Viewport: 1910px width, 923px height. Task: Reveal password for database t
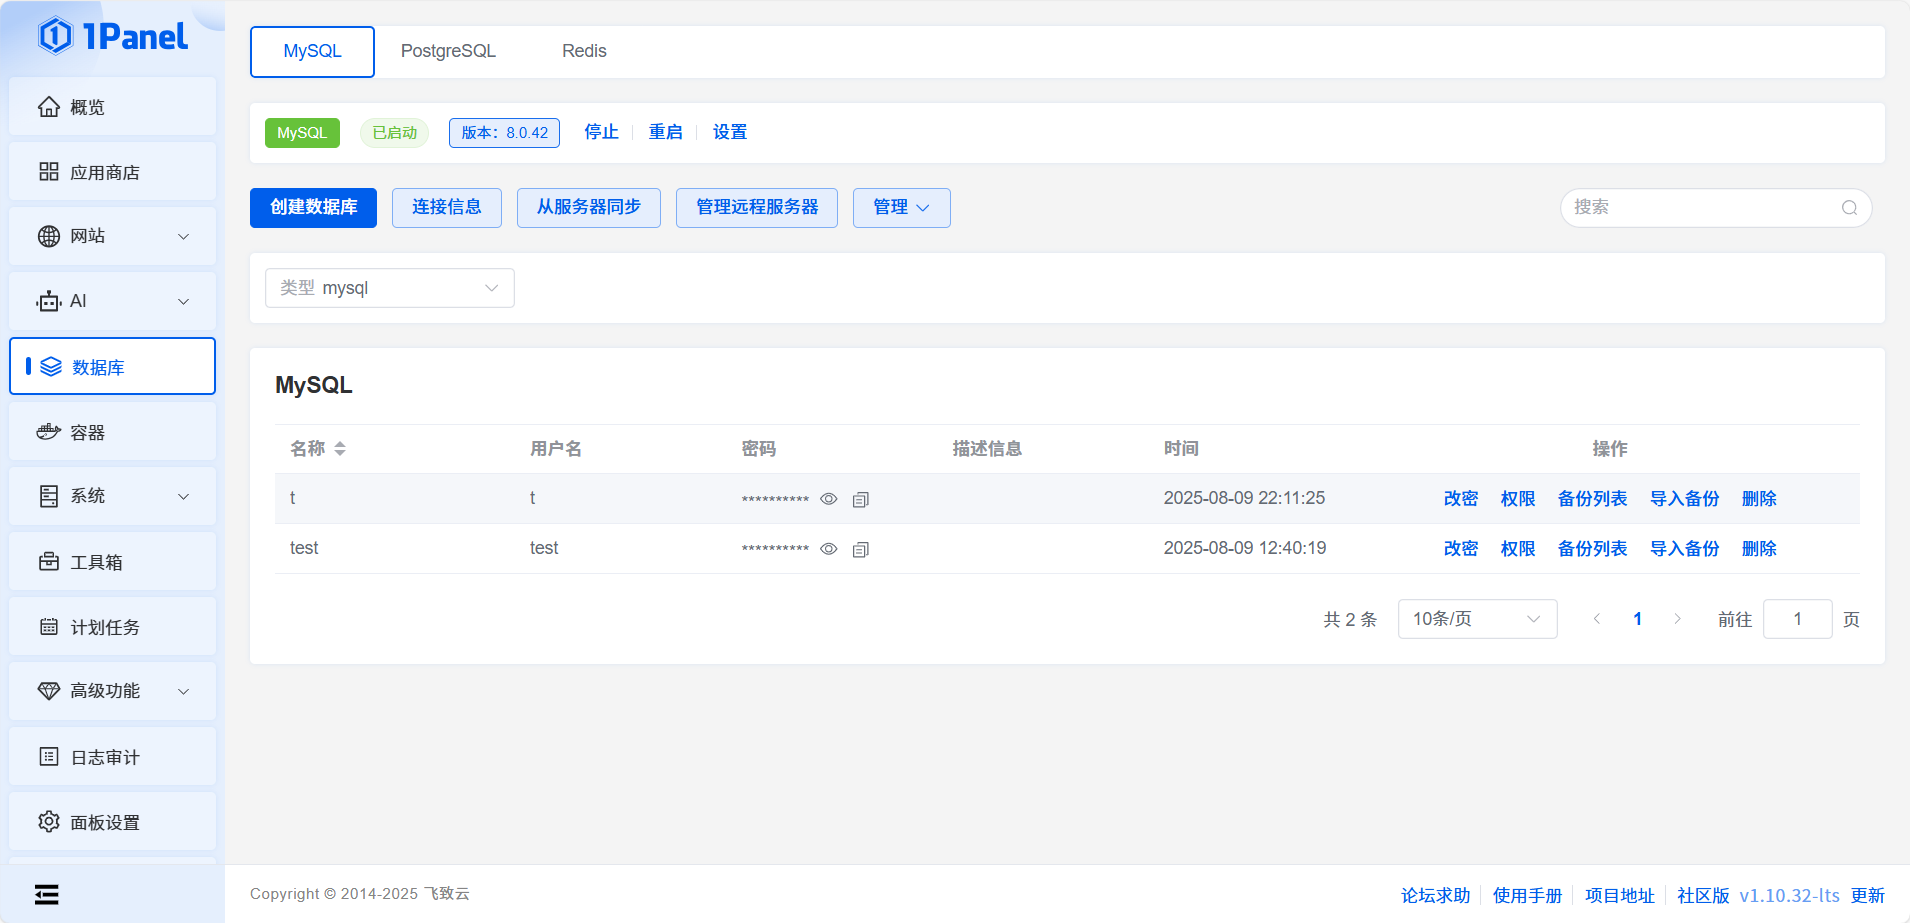coord(829,499)
